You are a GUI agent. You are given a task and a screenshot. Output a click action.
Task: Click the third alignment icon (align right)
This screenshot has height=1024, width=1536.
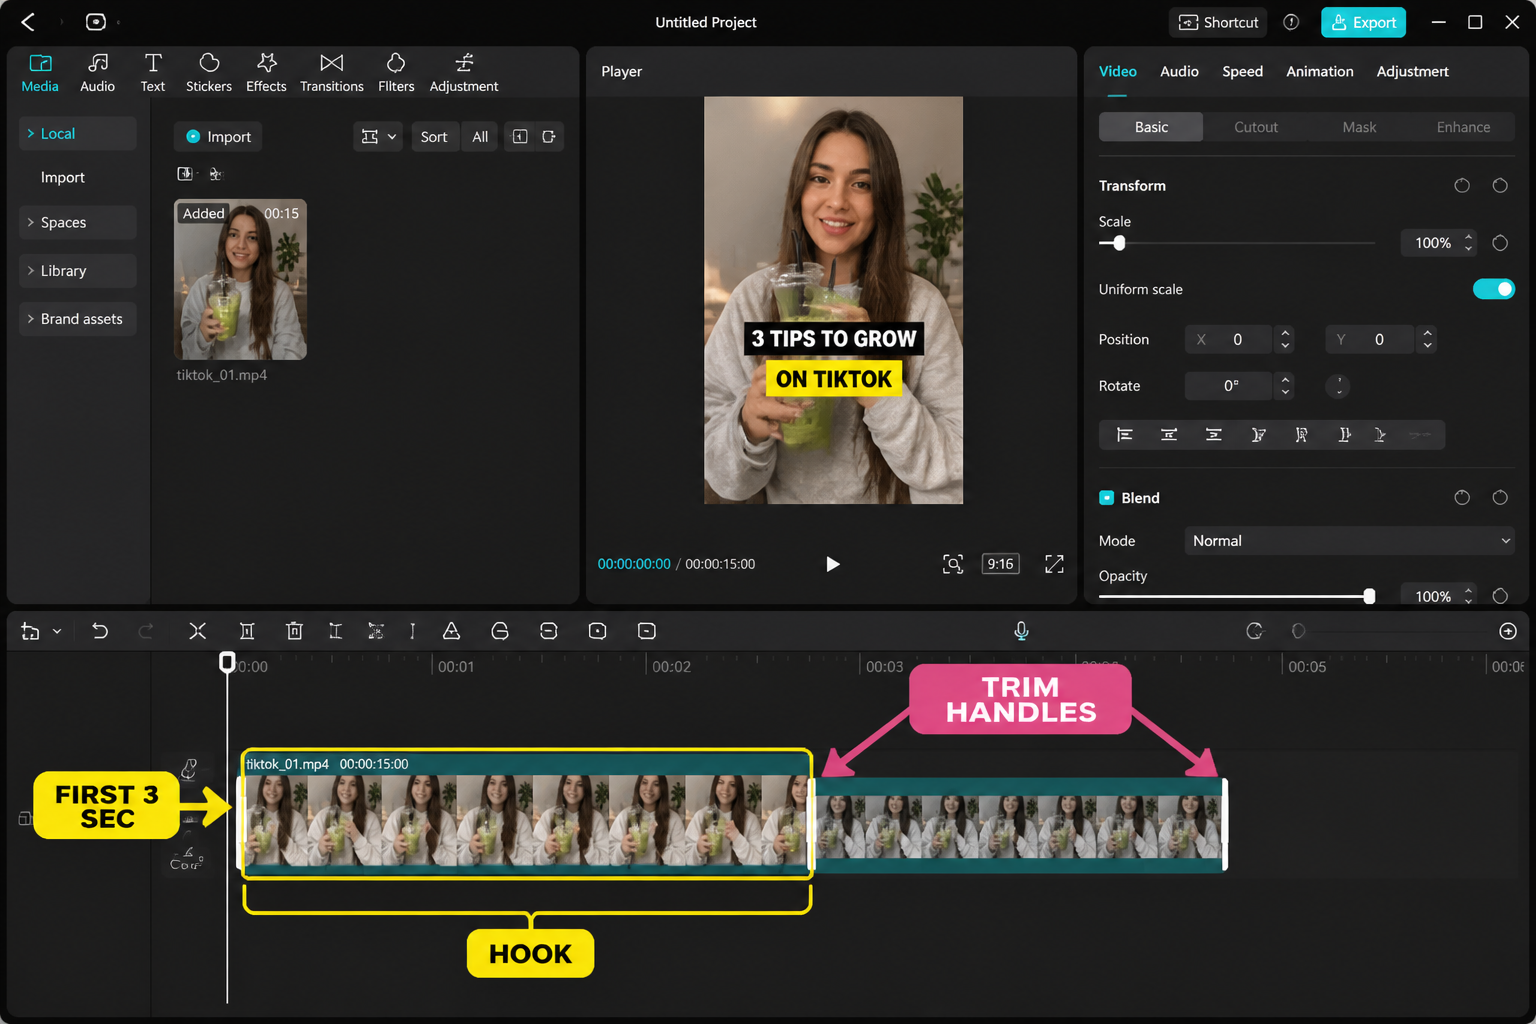click(x=1213, y=435)
